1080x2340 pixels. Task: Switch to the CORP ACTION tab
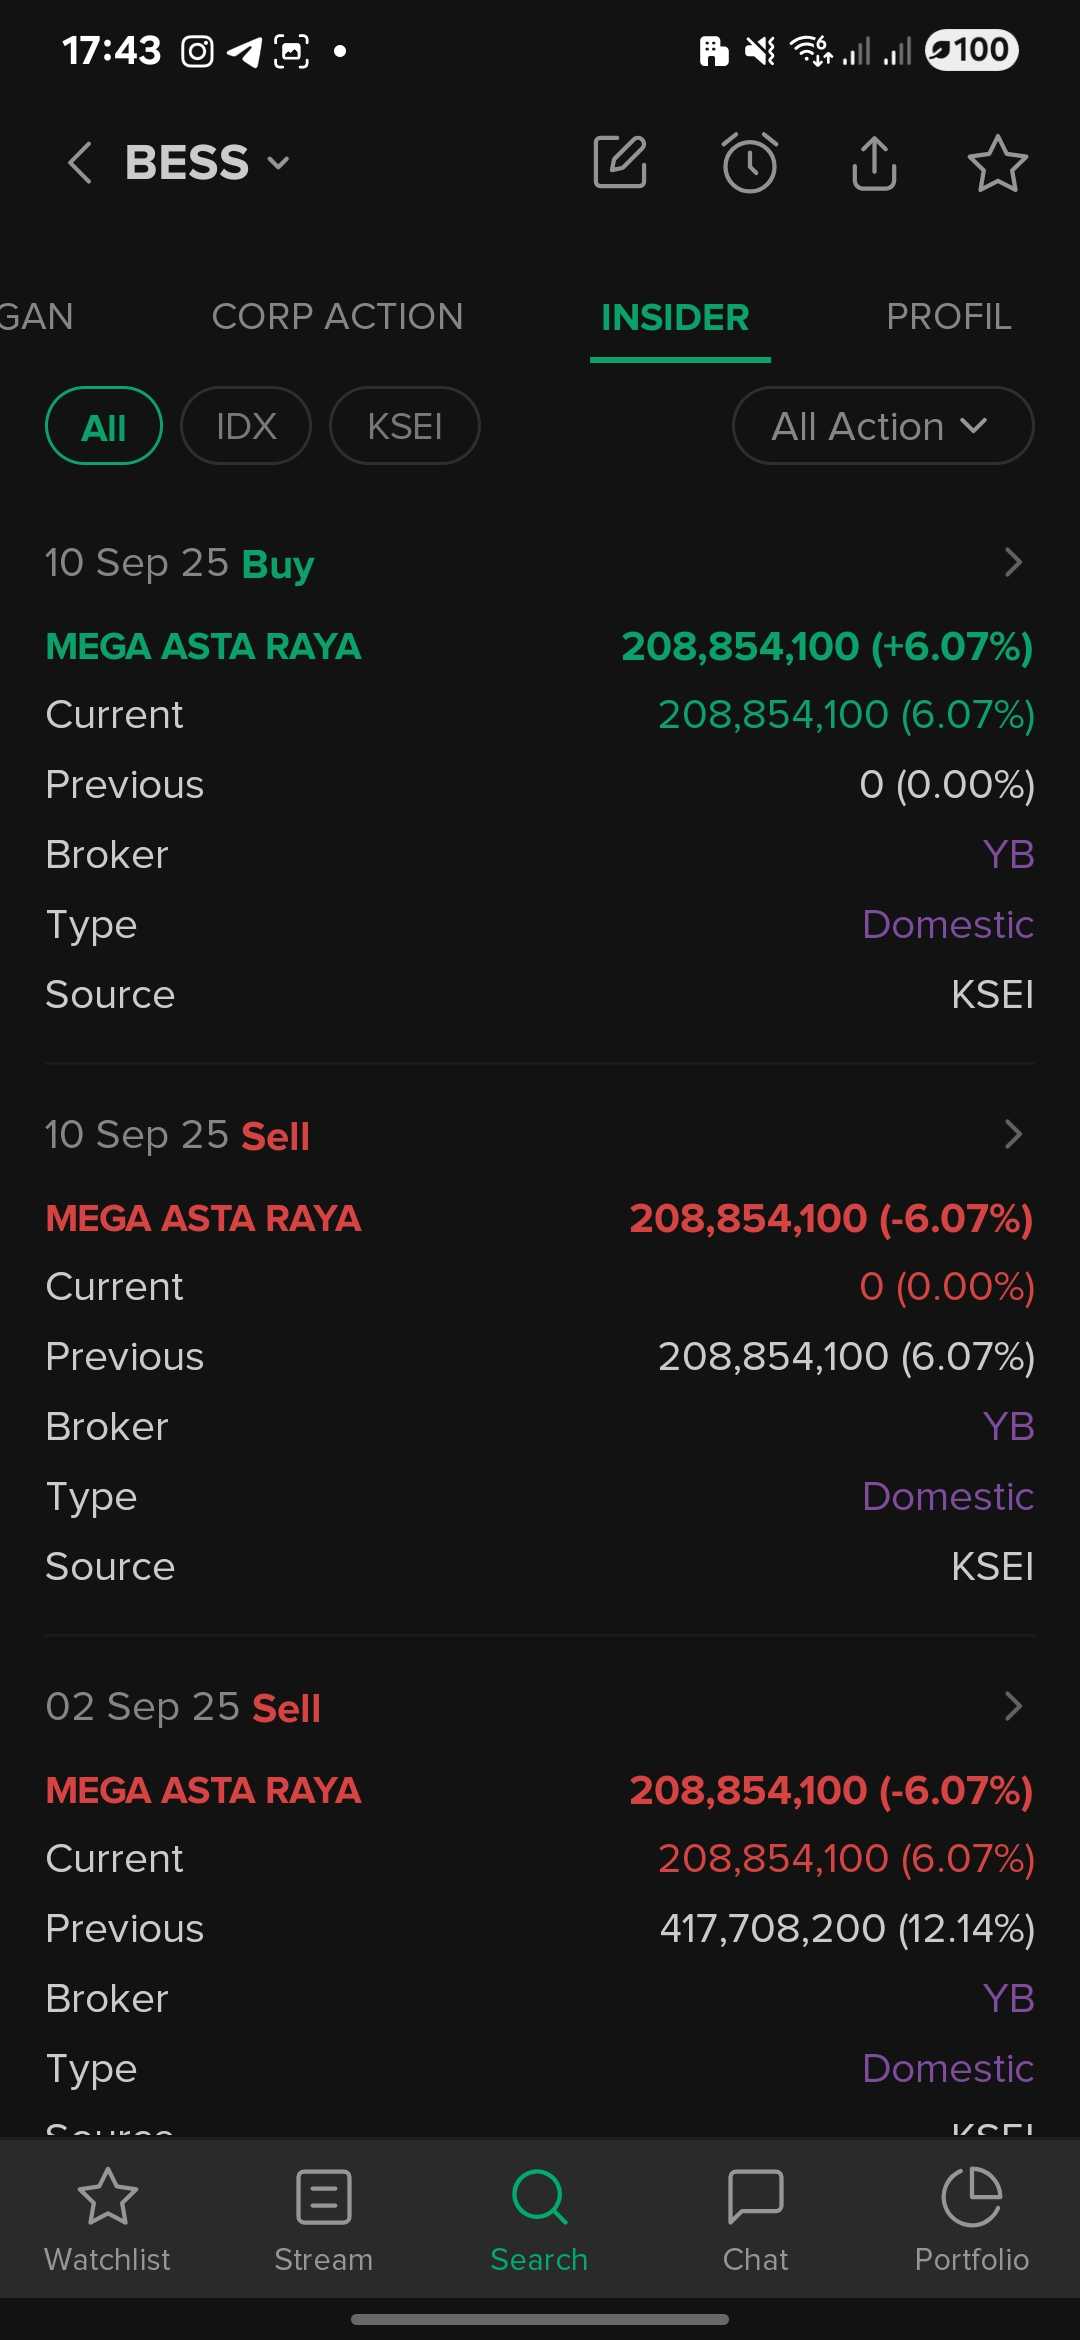click(x=337, y=317)
